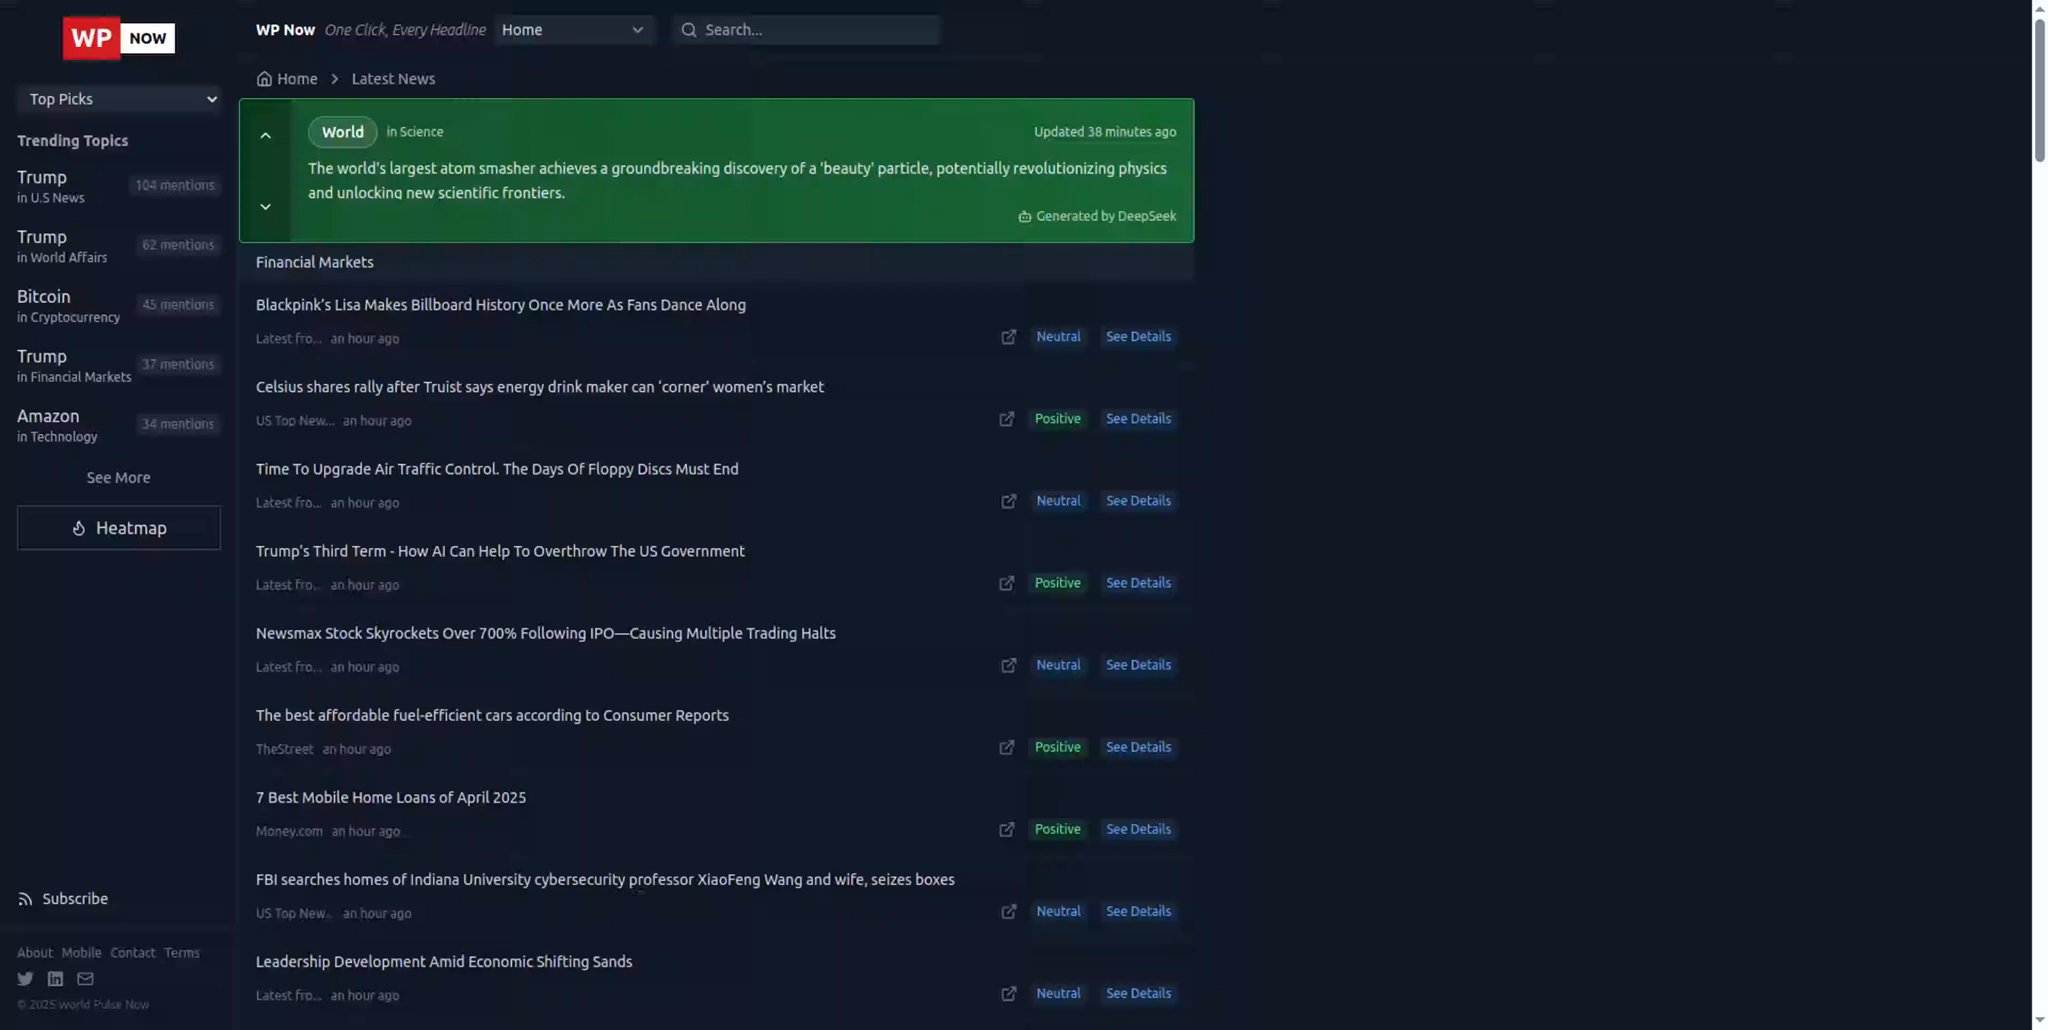The image size is (2048, 1030).
Task: Click Latest News breadcrumb
Action: tap(393, 79)
